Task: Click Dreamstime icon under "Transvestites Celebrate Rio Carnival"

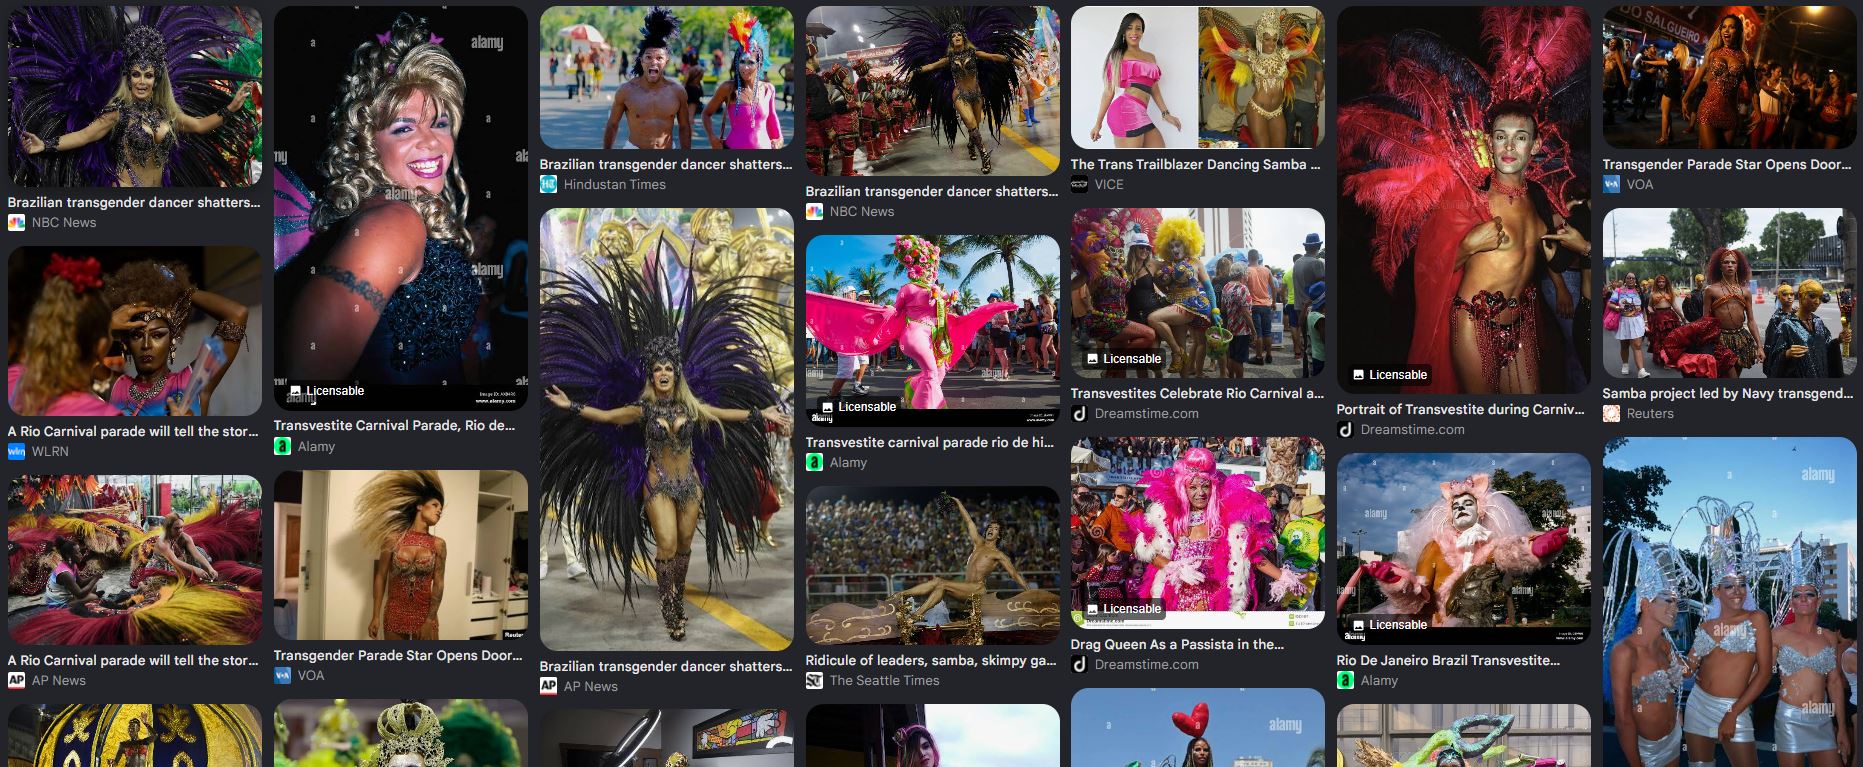Action: pyautogui.click(x=1079, y=414)
